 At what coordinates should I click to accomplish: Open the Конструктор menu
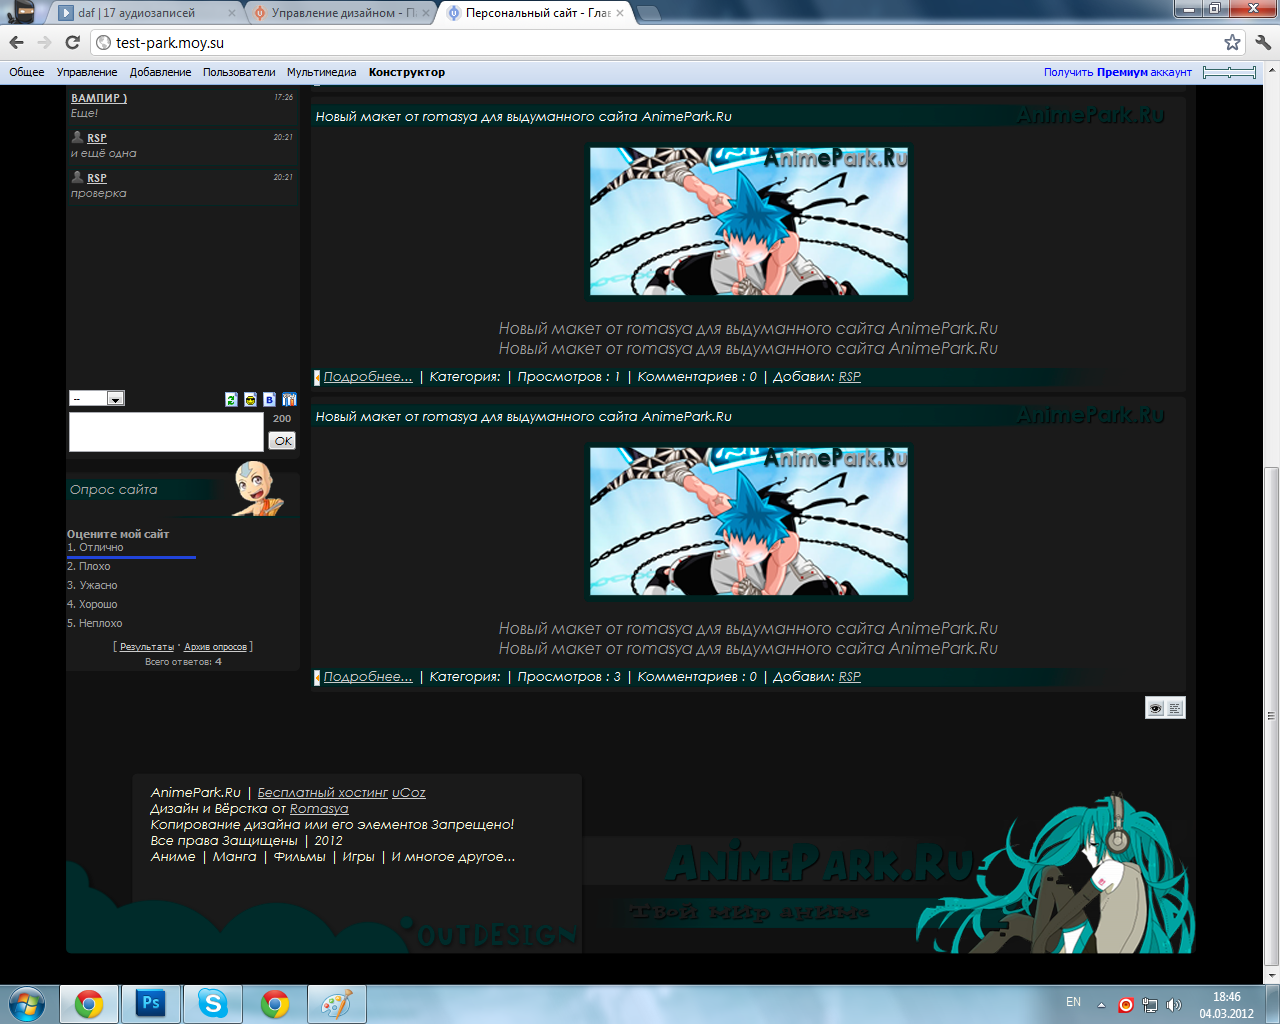pyautogui.click(x=407, y=72)
